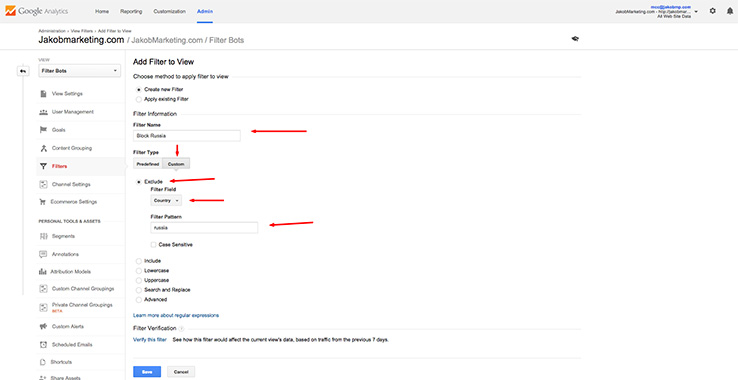Select Apply existing Filter radio button
The height and width of the screenshot is (380, 738).
point(138,99)
